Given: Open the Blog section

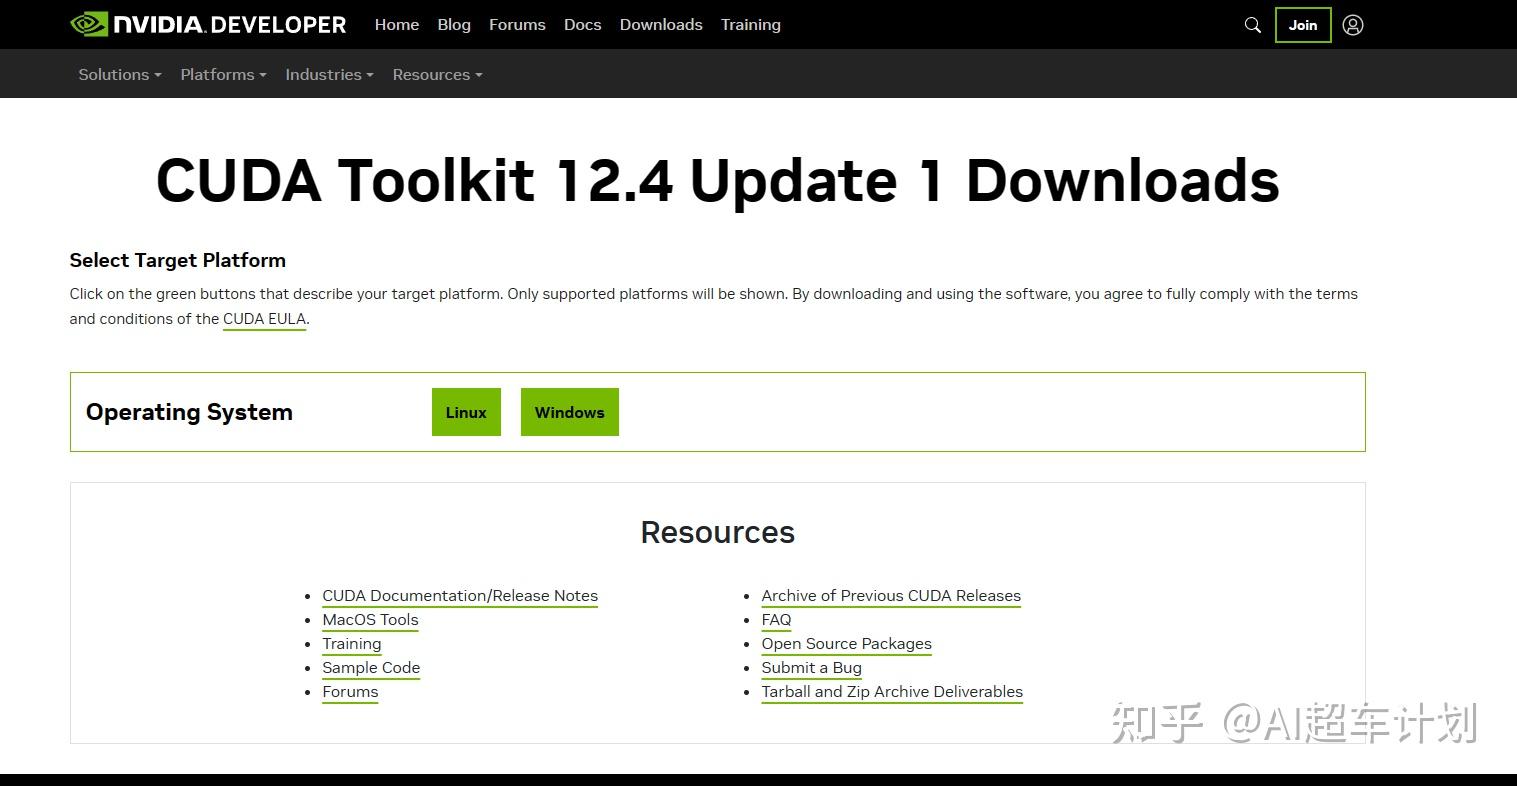Looking at the screenshot, I should (x=453, y=24).
